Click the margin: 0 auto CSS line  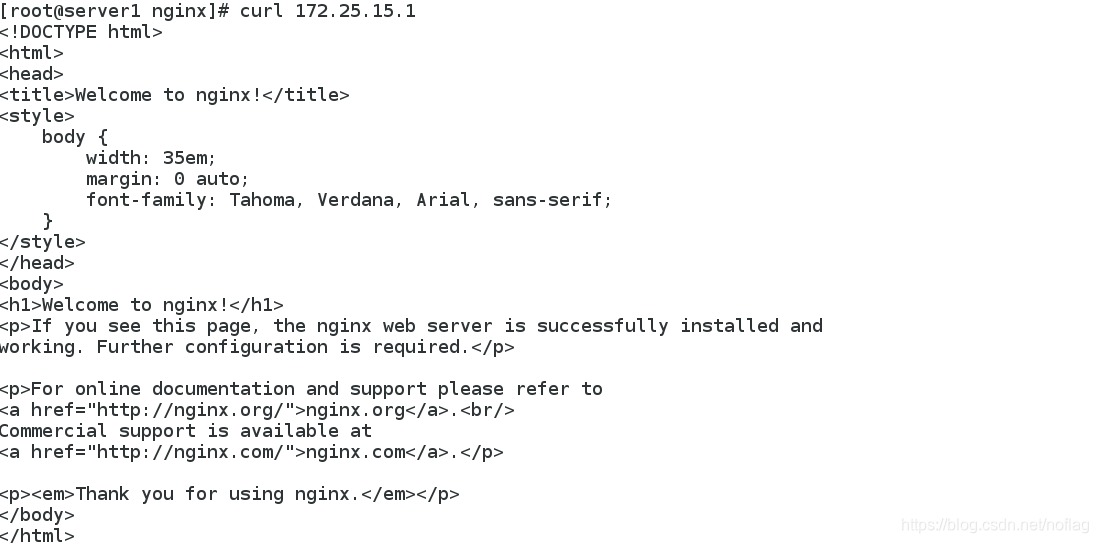(167, 179)
